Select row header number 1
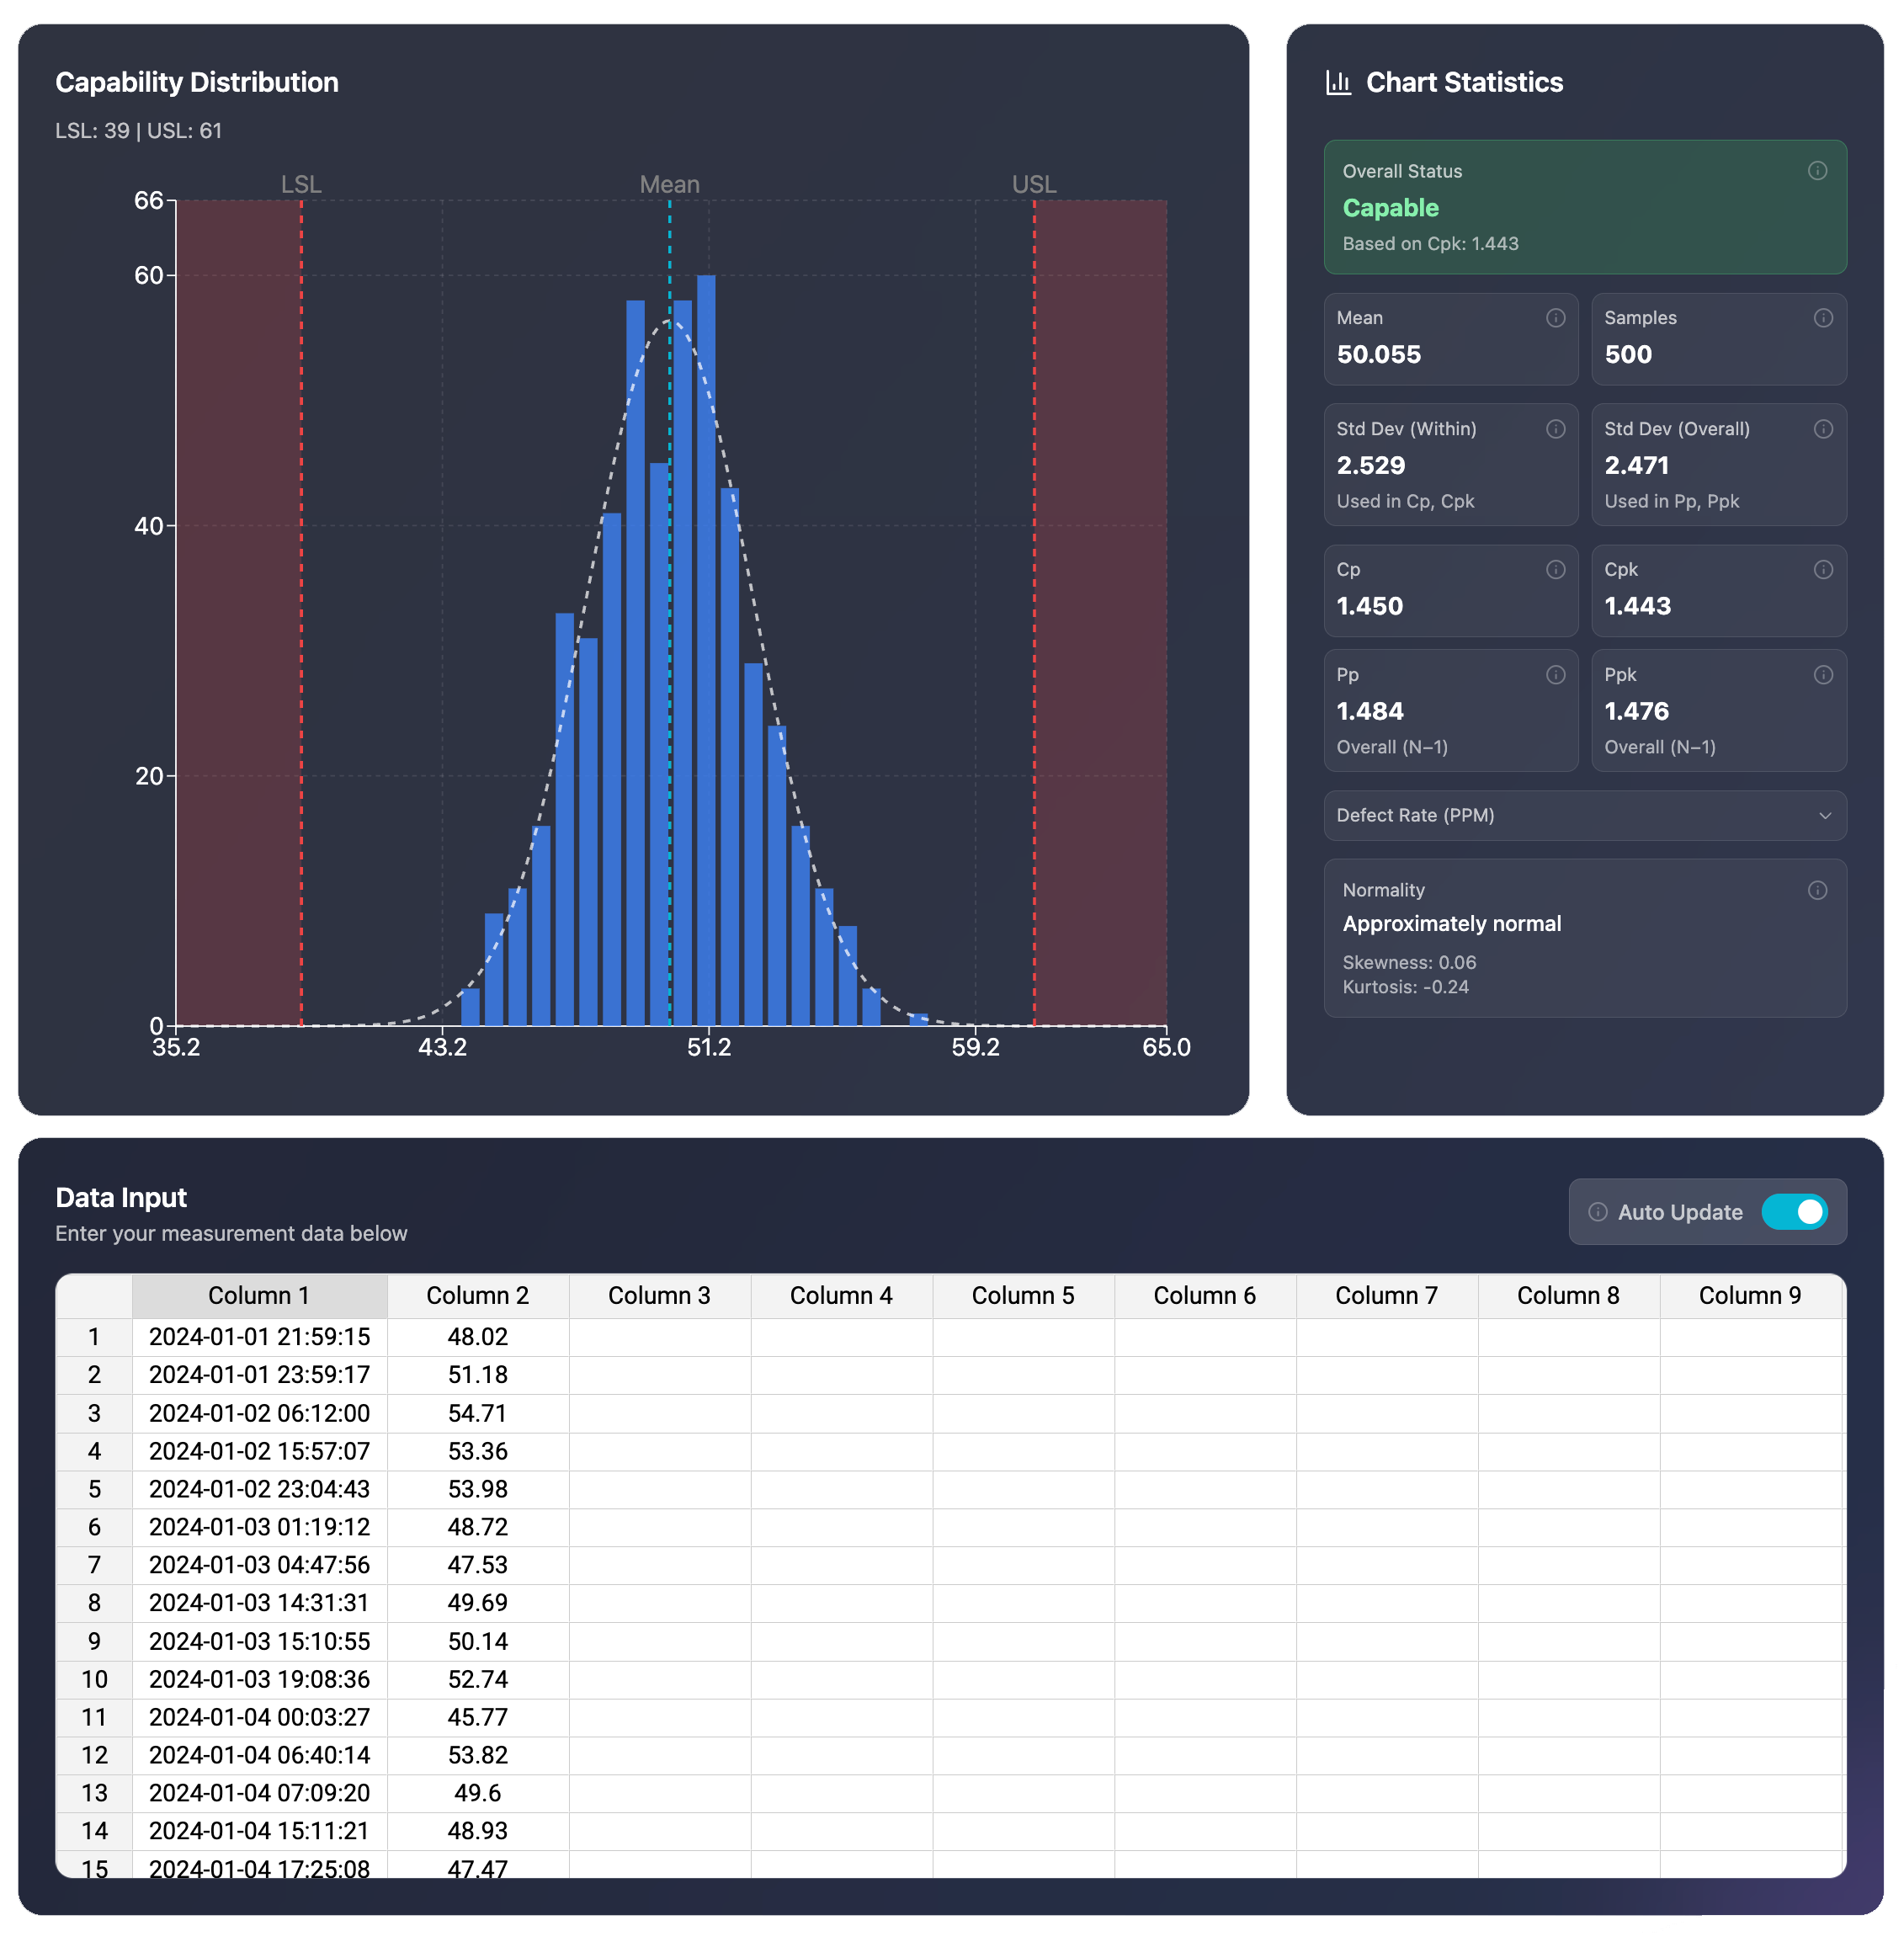Screen dimensions: 1904x1947 (x=94, y=1337)
